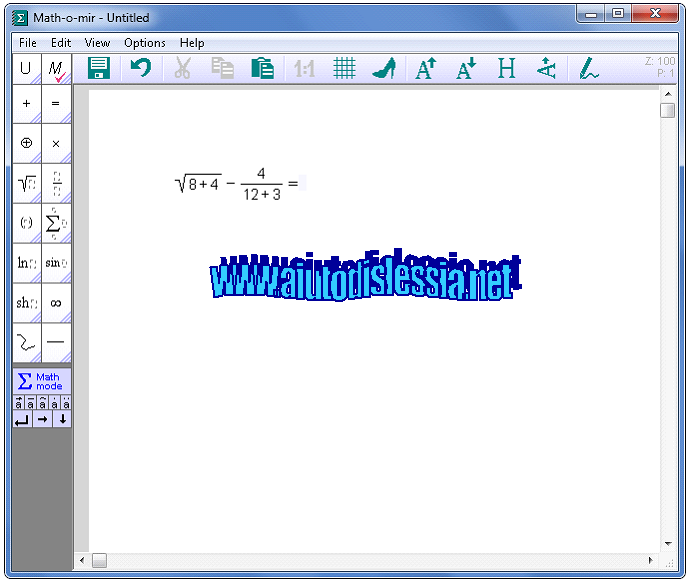Click the horizontal scrollbar thumb

click(99, 560)
